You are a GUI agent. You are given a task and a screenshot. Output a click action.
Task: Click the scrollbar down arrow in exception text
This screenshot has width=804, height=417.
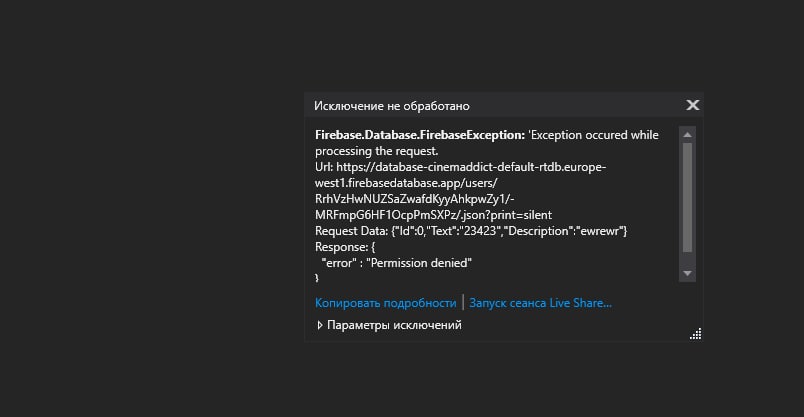click(688, 273)
